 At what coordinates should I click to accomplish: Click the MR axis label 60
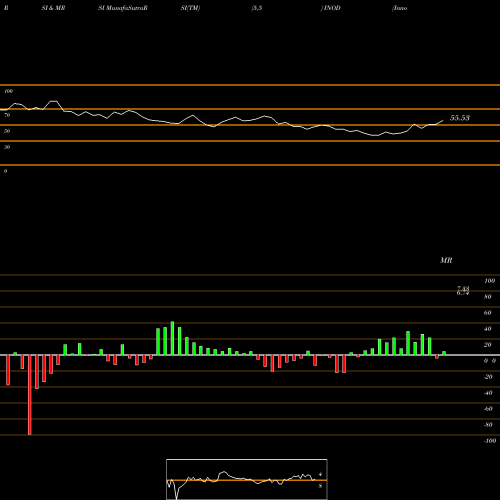[488, 313]
